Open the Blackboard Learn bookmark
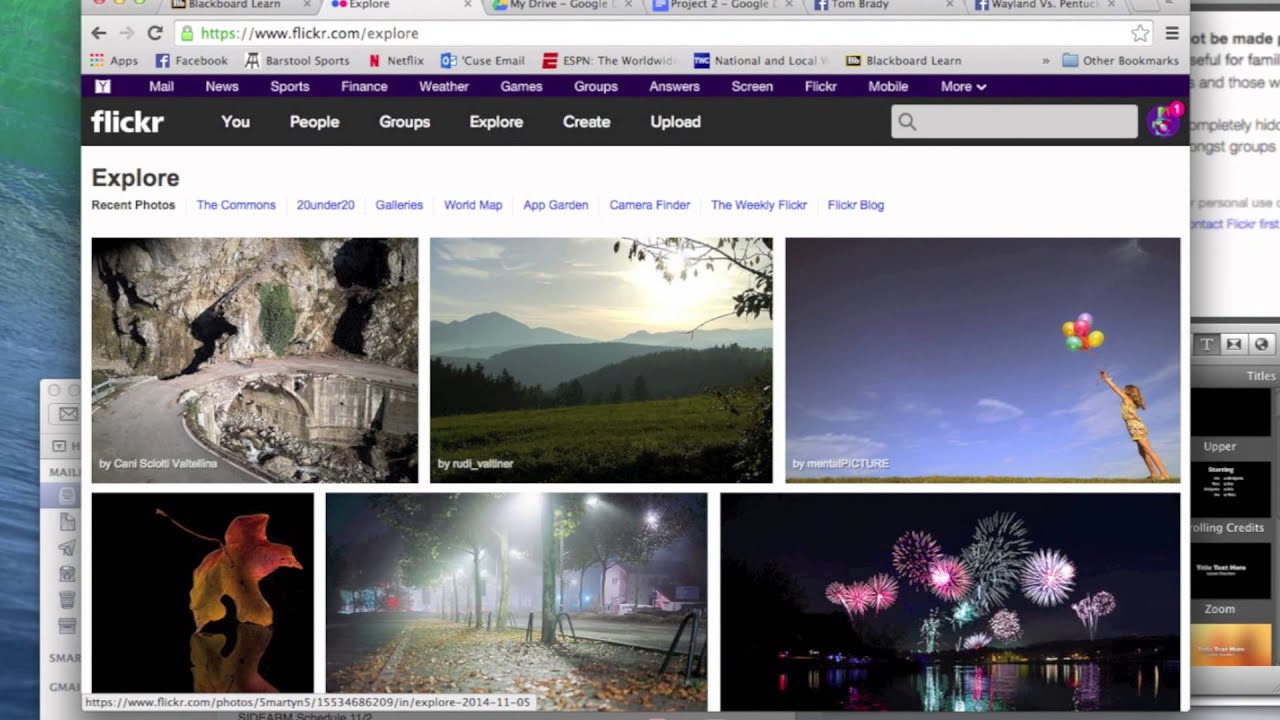This screenshot has height=720, width=1280. [x=903, y=61]
